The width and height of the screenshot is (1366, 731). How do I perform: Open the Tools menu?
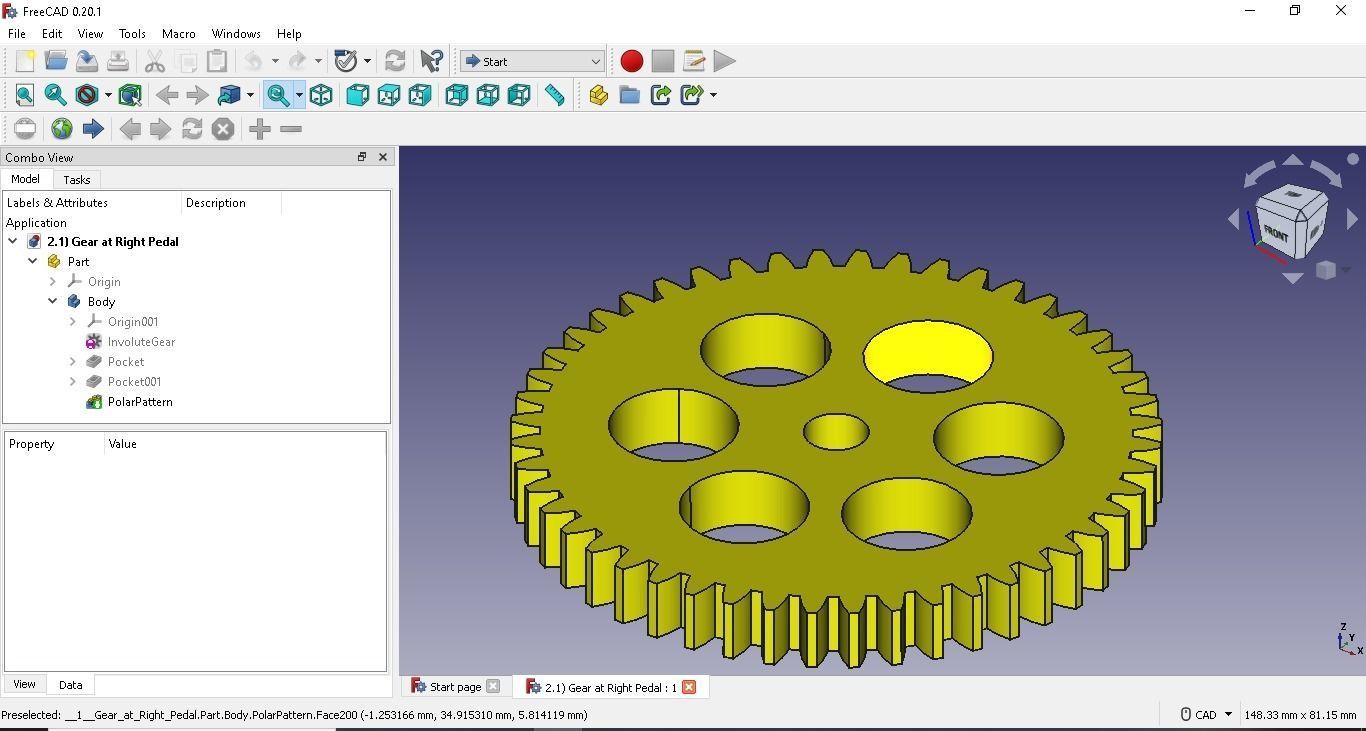coord(132,33)
